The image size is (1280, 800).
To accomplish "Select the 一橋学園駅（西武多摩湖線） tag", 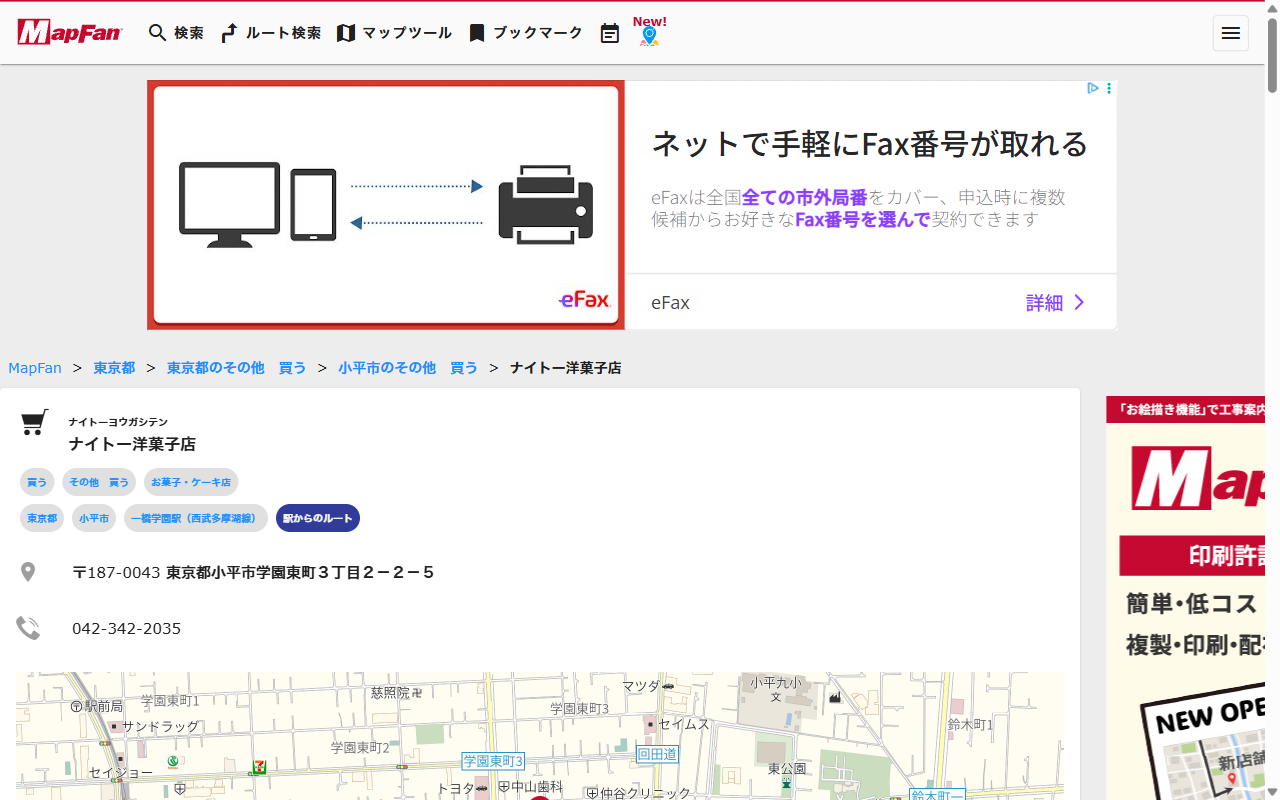I will coord(196,518).
